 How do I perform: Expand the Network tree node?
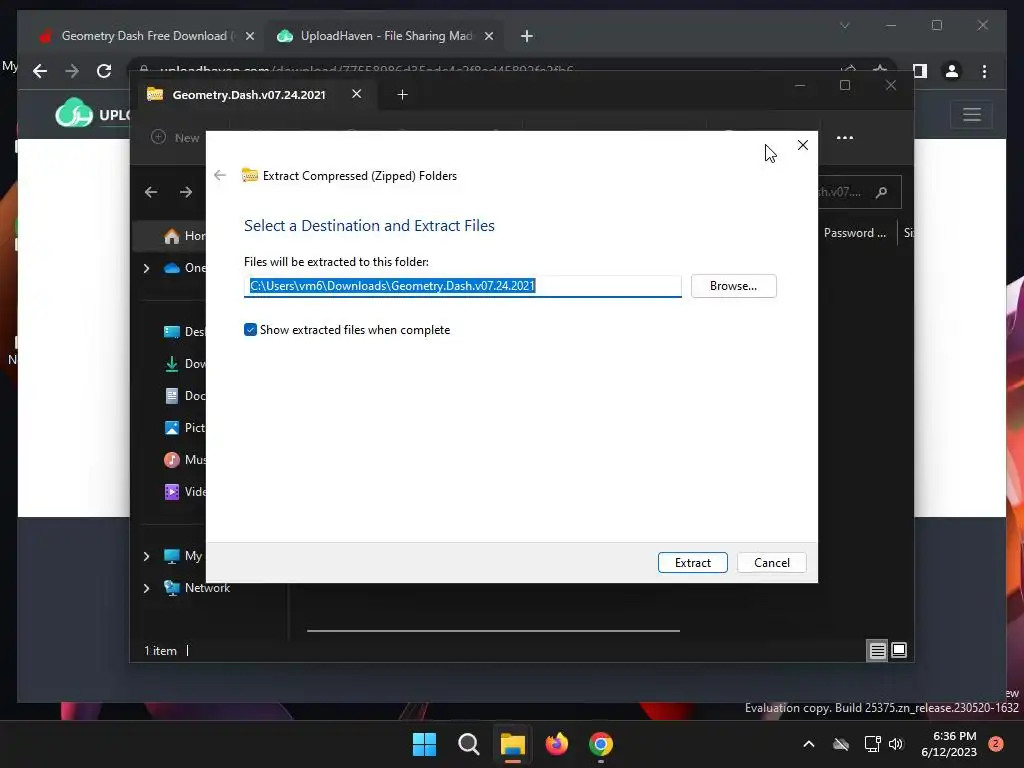(x=146, y=588)
